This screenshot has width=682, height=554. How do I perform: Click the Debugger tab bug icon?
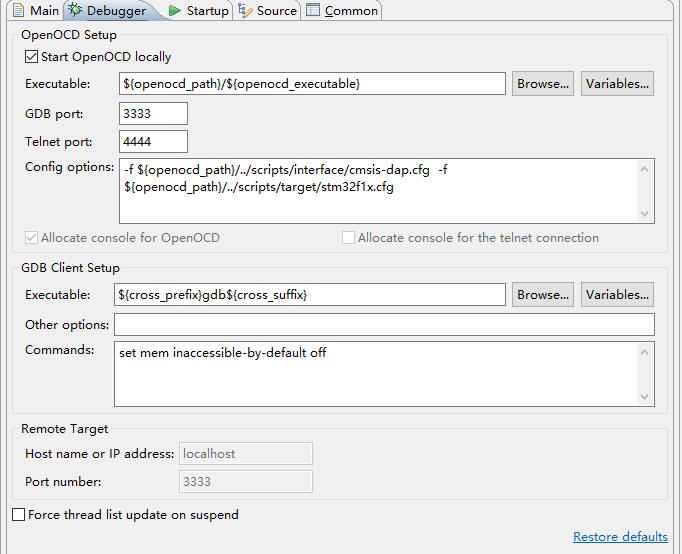click(76, 11)
